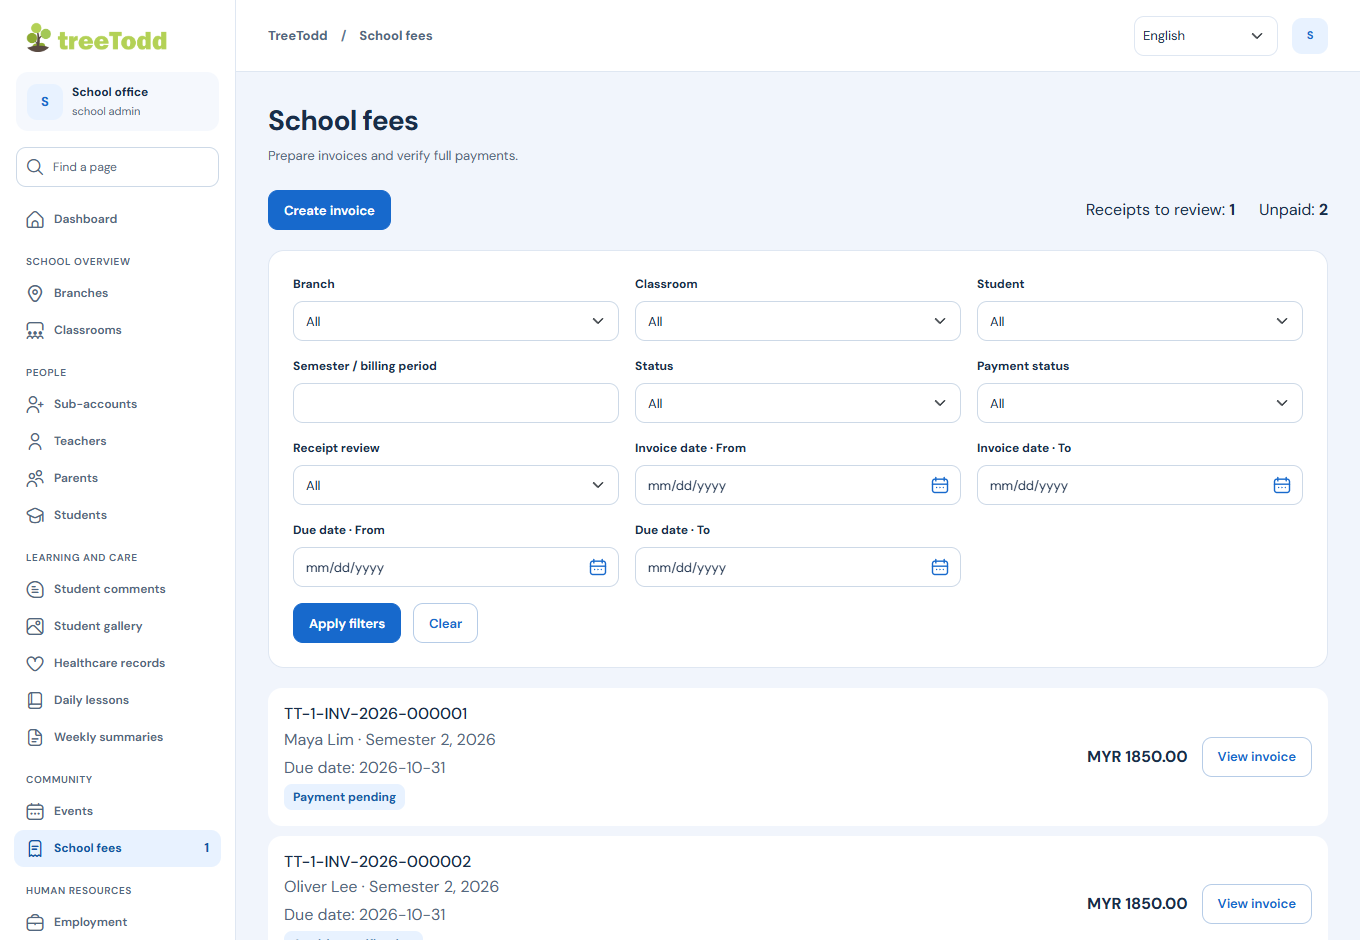The image size is (1360, 940).
Task: View invoice TT-1-INV-2026-000001
Action: click(x=1257, y=757)
